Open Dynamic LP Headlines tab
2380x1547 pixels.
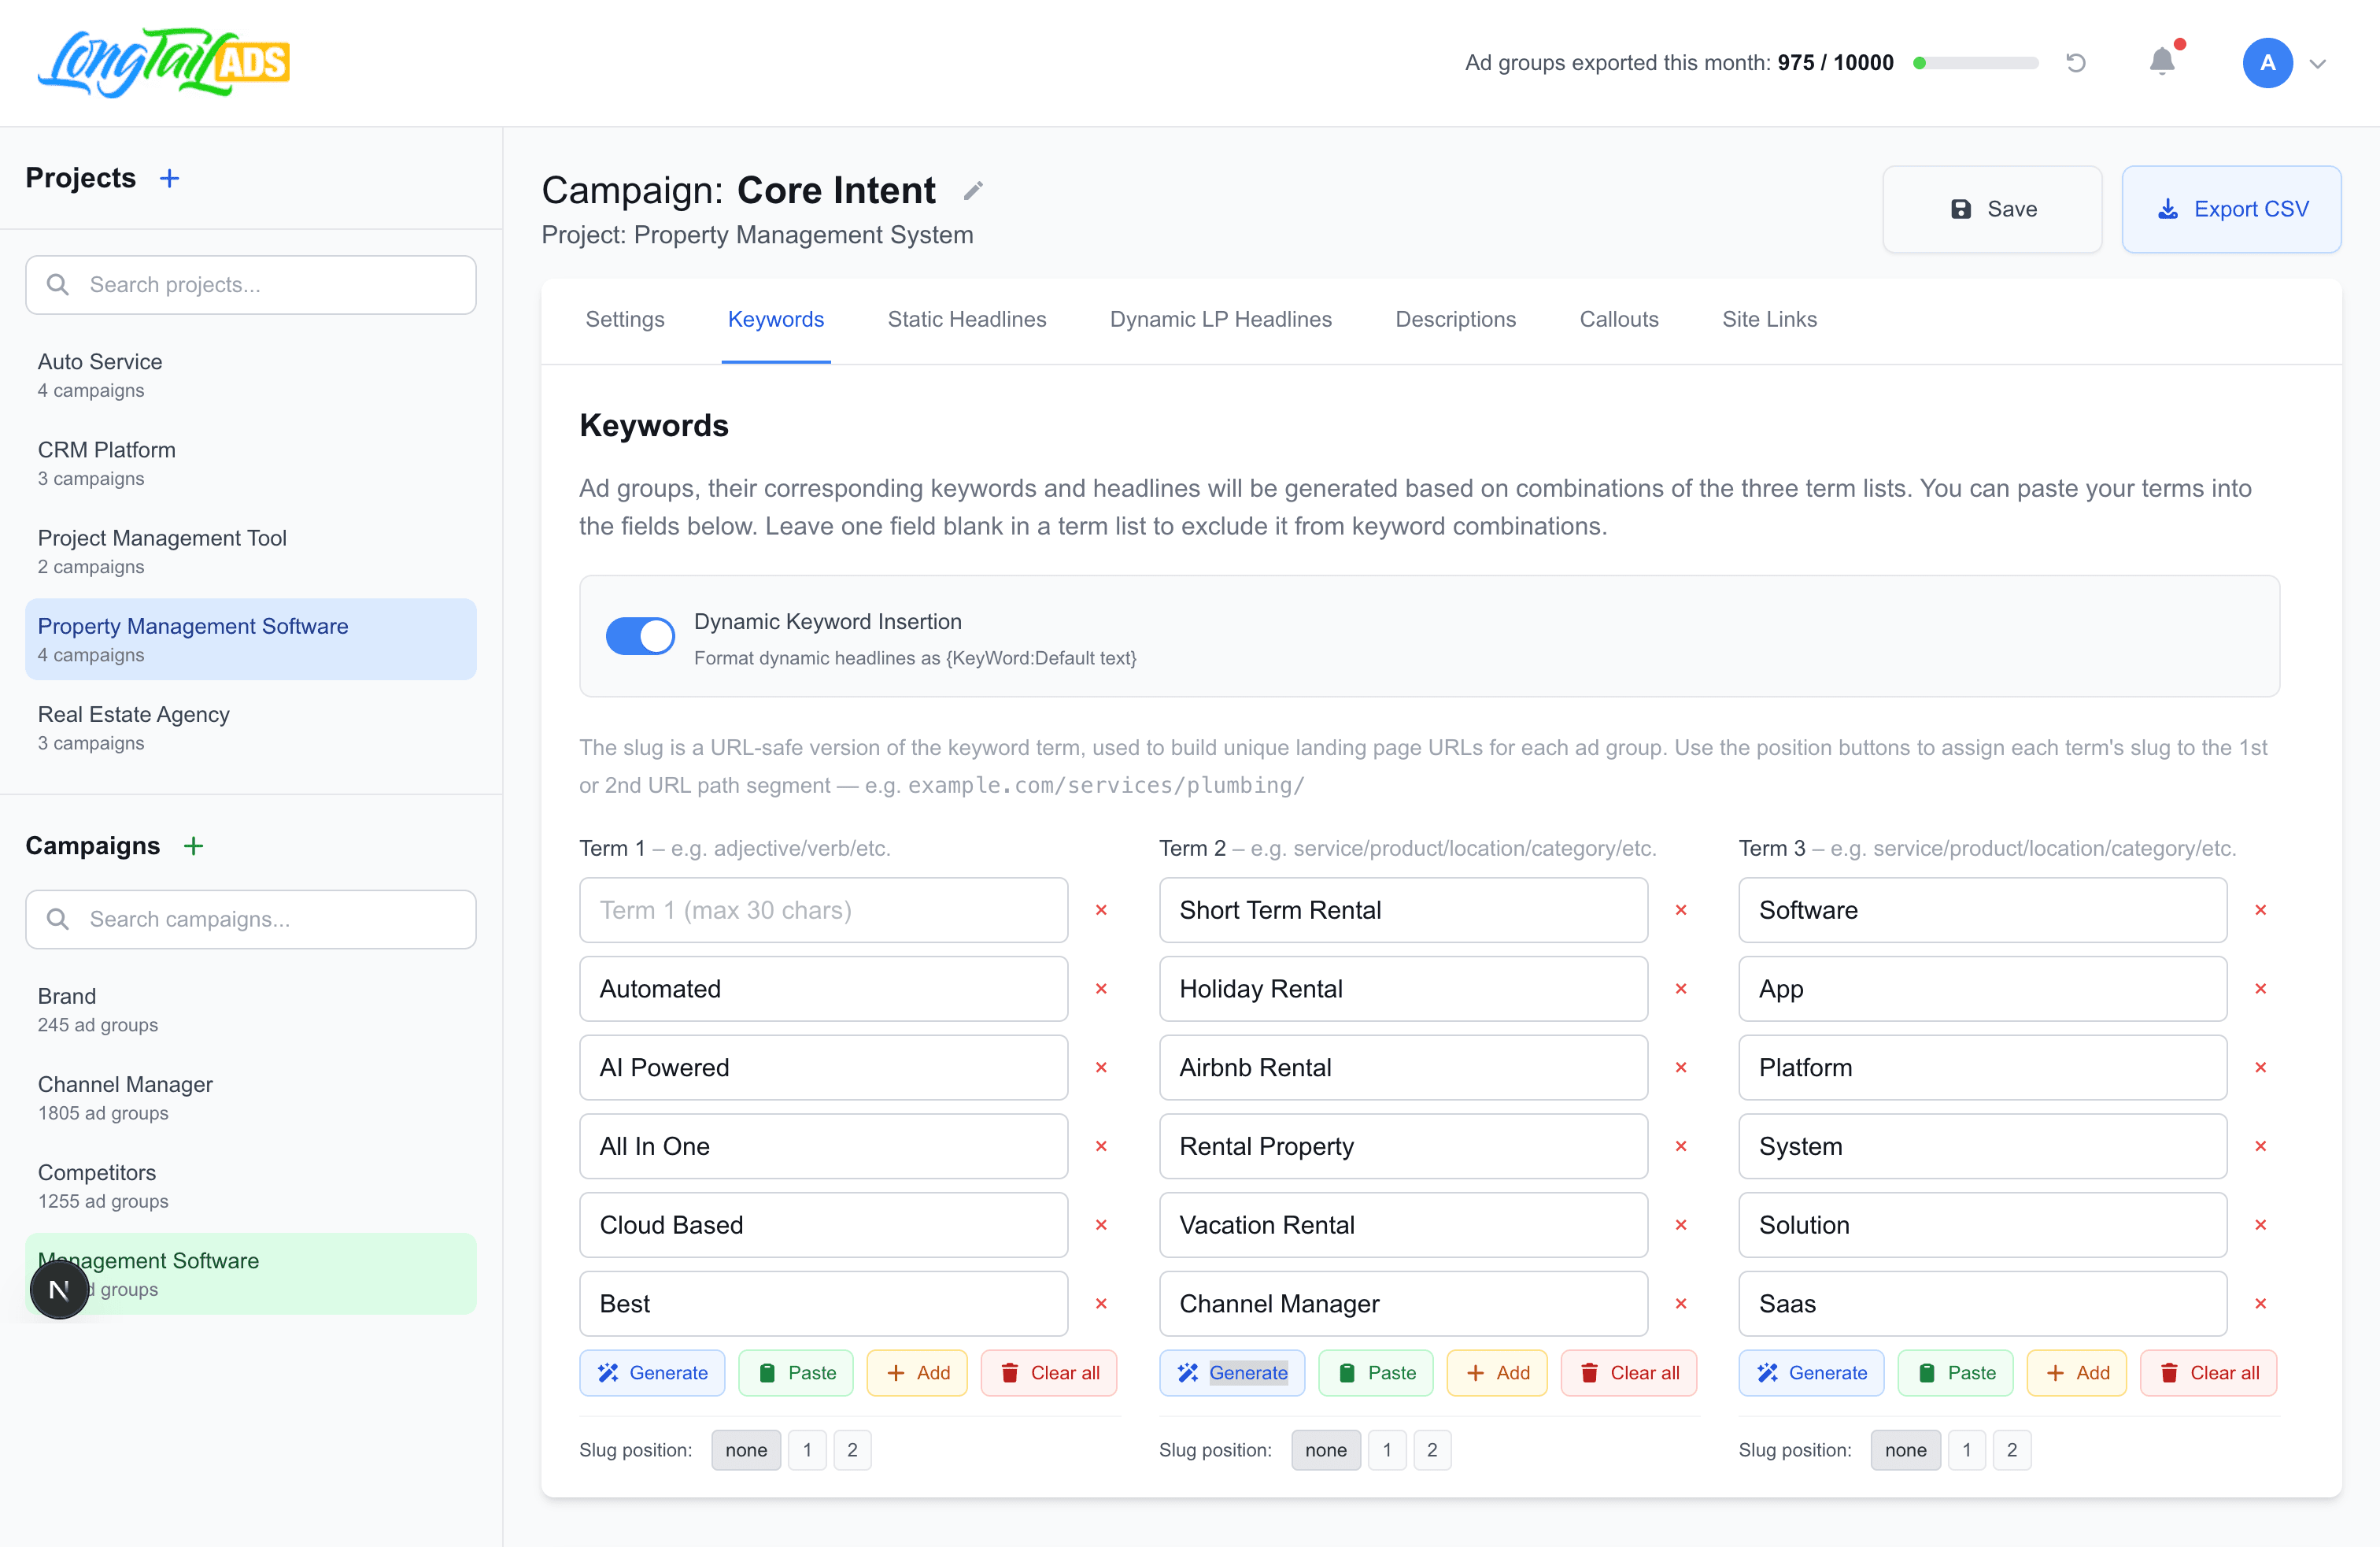1221,319
